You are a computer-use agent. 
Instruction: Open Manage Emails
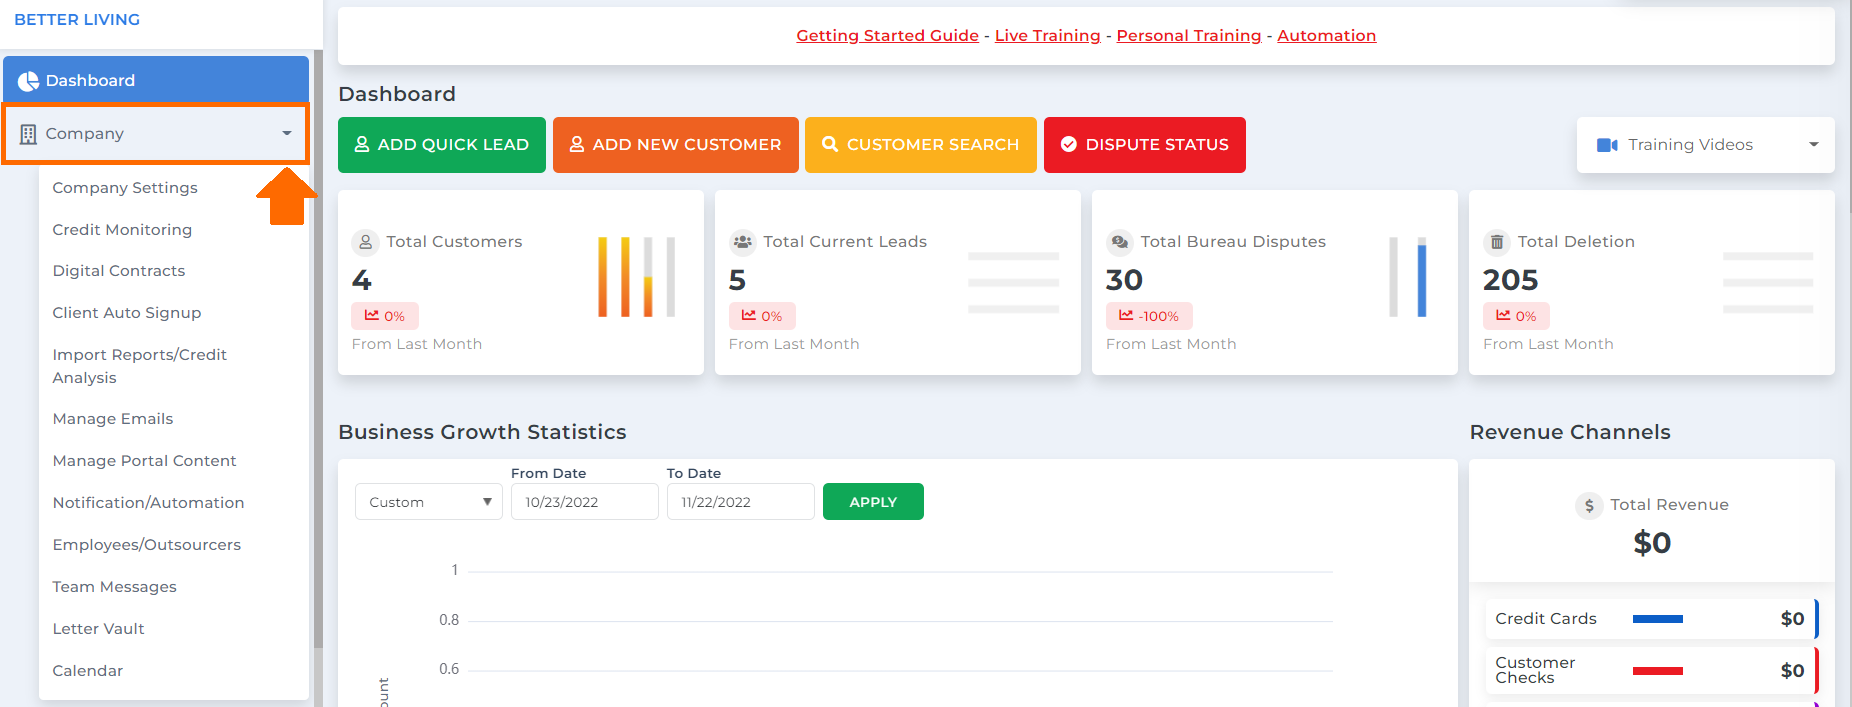click(x=113, y=419)
